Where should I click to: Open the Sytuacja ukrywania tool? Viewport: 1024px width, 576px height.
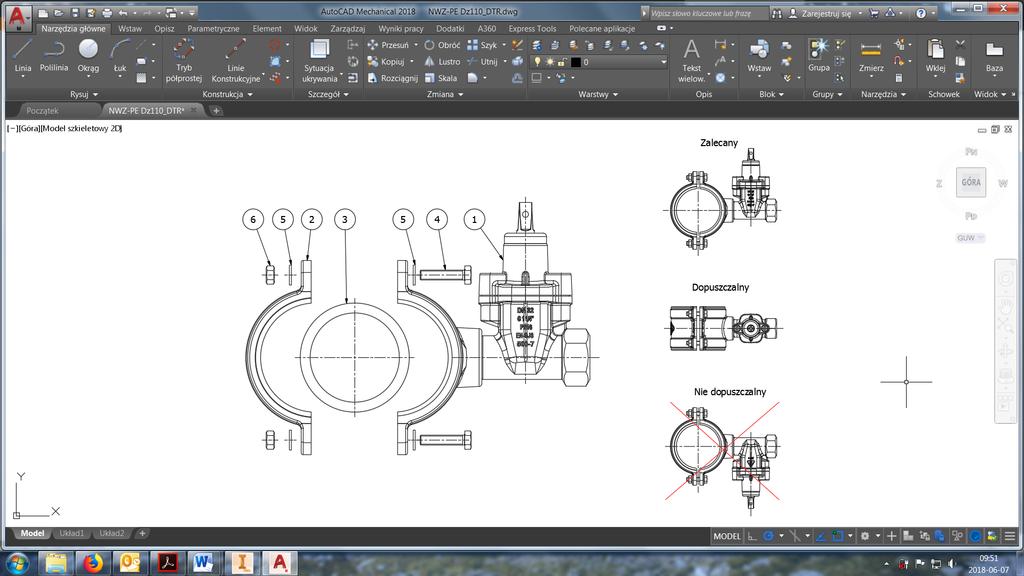click(x=319, y=60)
